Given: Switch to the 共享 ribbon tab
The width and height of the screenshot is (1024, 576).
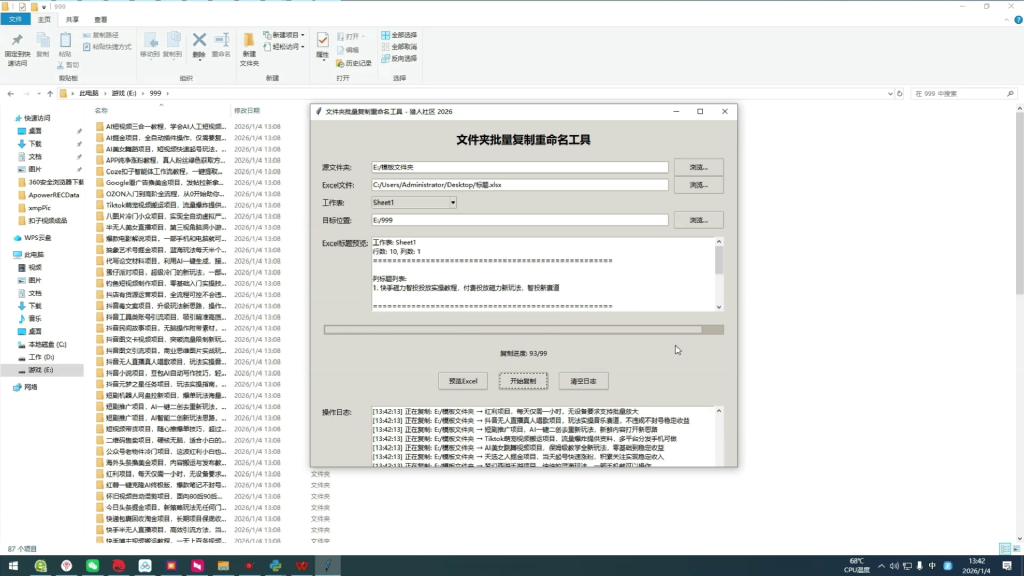Looking at the screenshot, I should [x=72, y=19].
